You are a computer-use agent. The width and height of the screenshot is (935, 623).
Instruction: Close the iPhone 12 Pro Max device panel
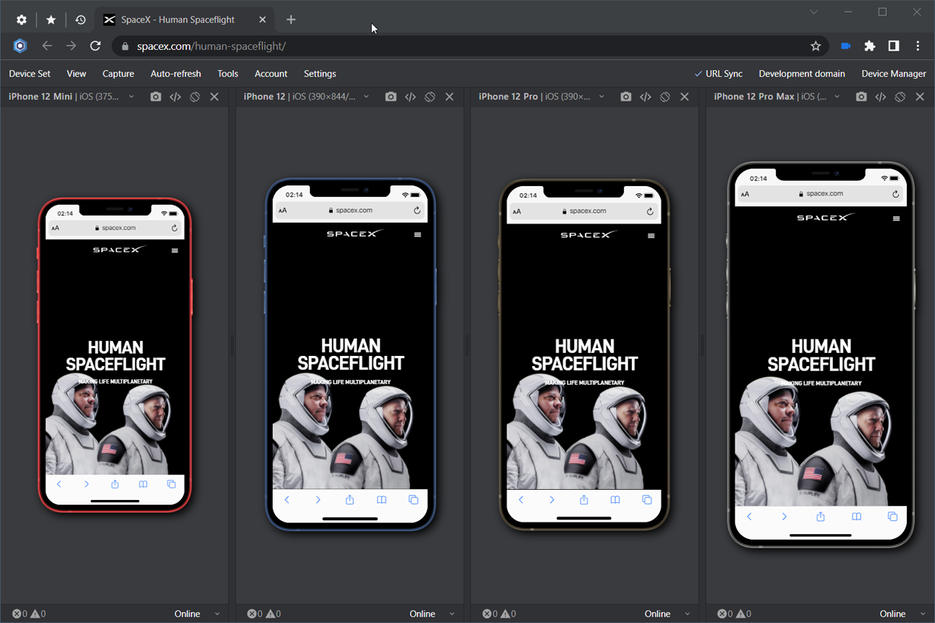point(919,97)
